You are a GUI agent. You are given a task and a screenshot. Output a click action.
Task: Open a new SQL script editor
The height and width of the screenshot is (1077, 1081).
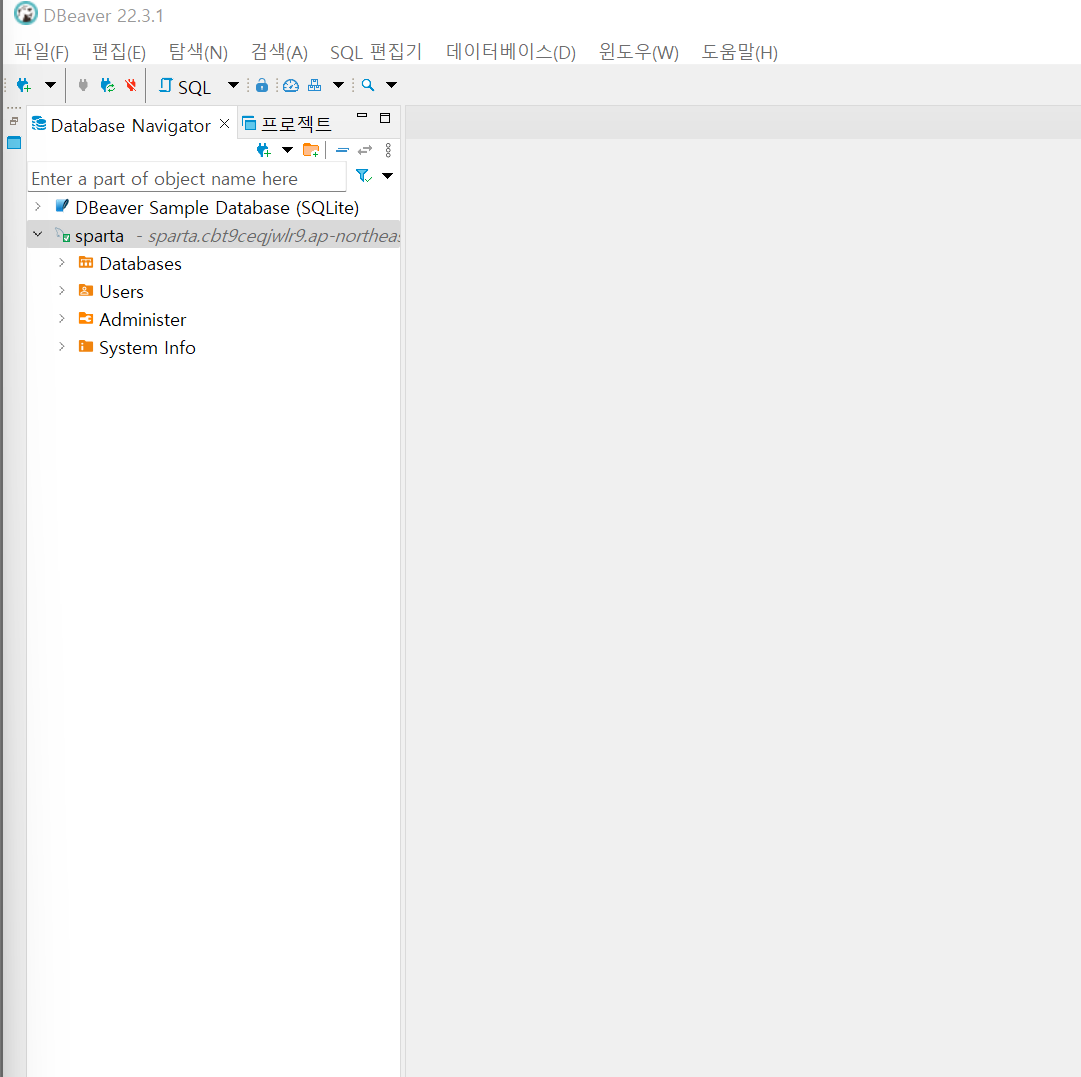tap(185, 86)
